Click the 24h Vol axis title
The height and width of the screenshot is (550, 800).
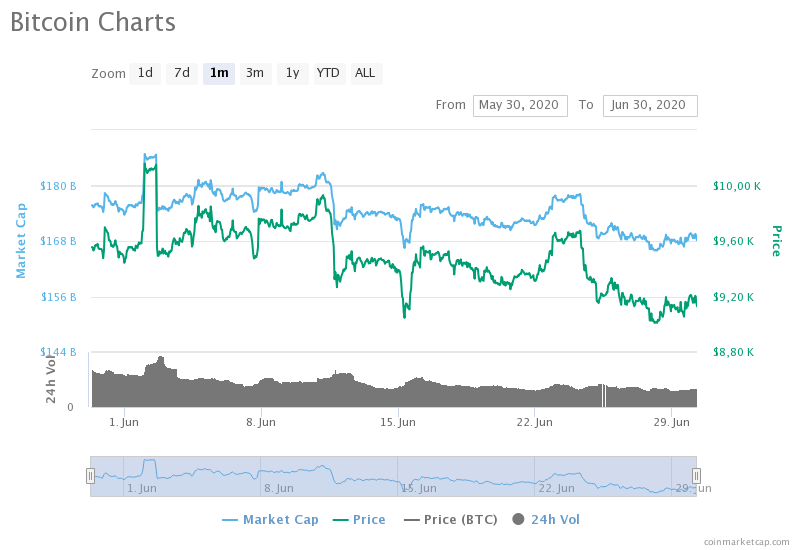[x=51, y=378]
